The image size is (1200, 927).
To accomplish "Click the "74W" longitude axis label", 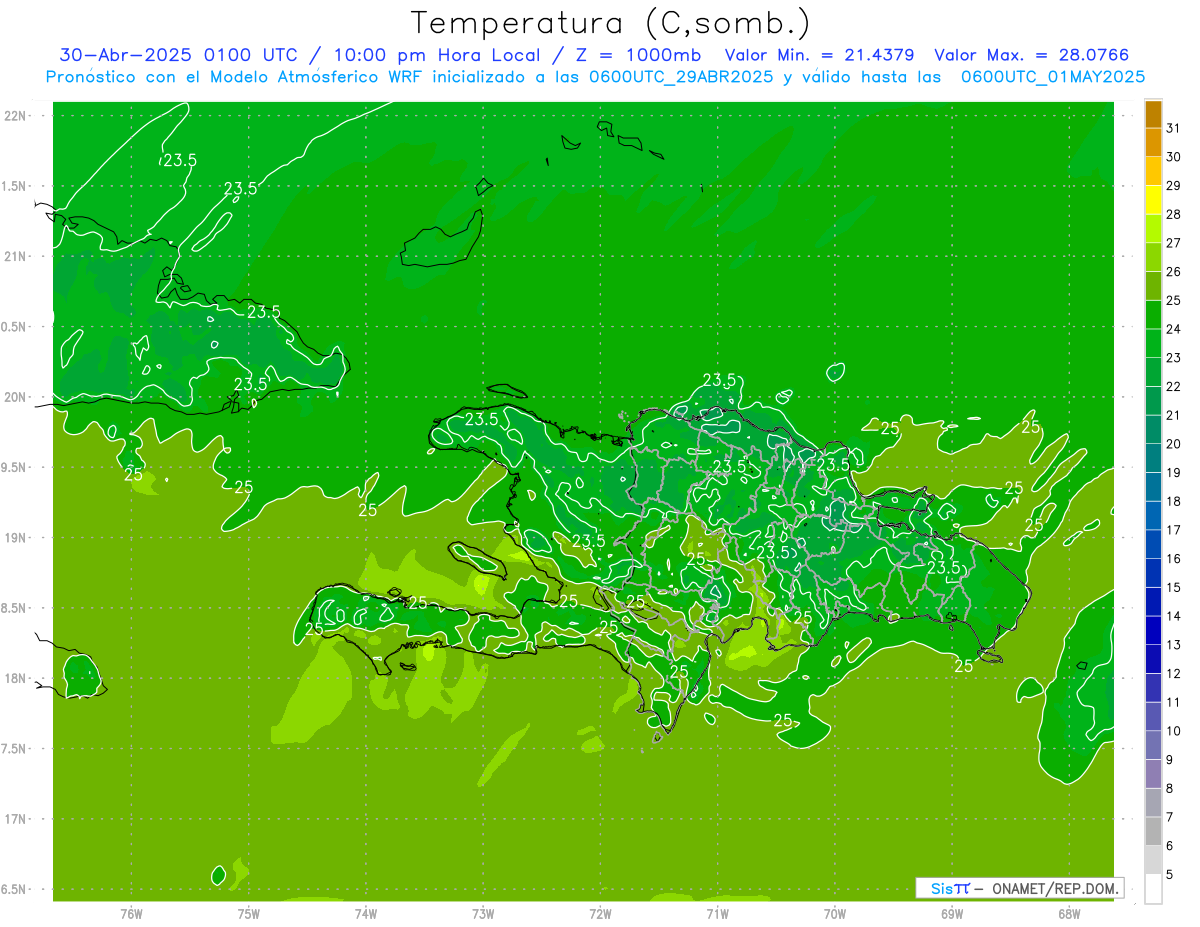I will 366,913.
